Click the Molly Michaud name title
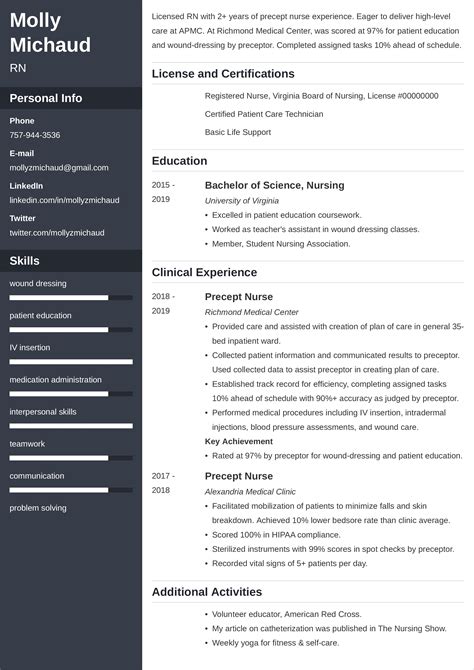The image size is (474, 670). [x=50, y=32]
